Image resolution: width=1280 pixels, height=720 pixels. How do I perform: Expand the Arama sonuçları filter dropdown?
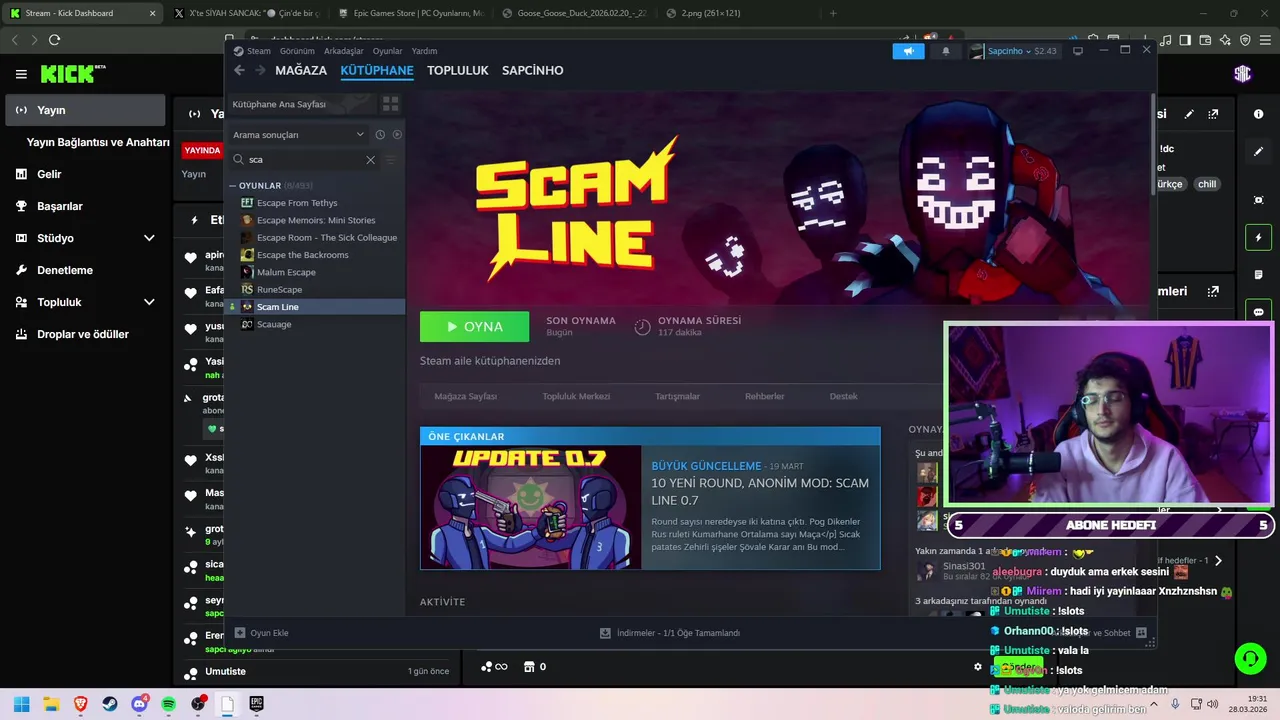click(x=298, y=135)
